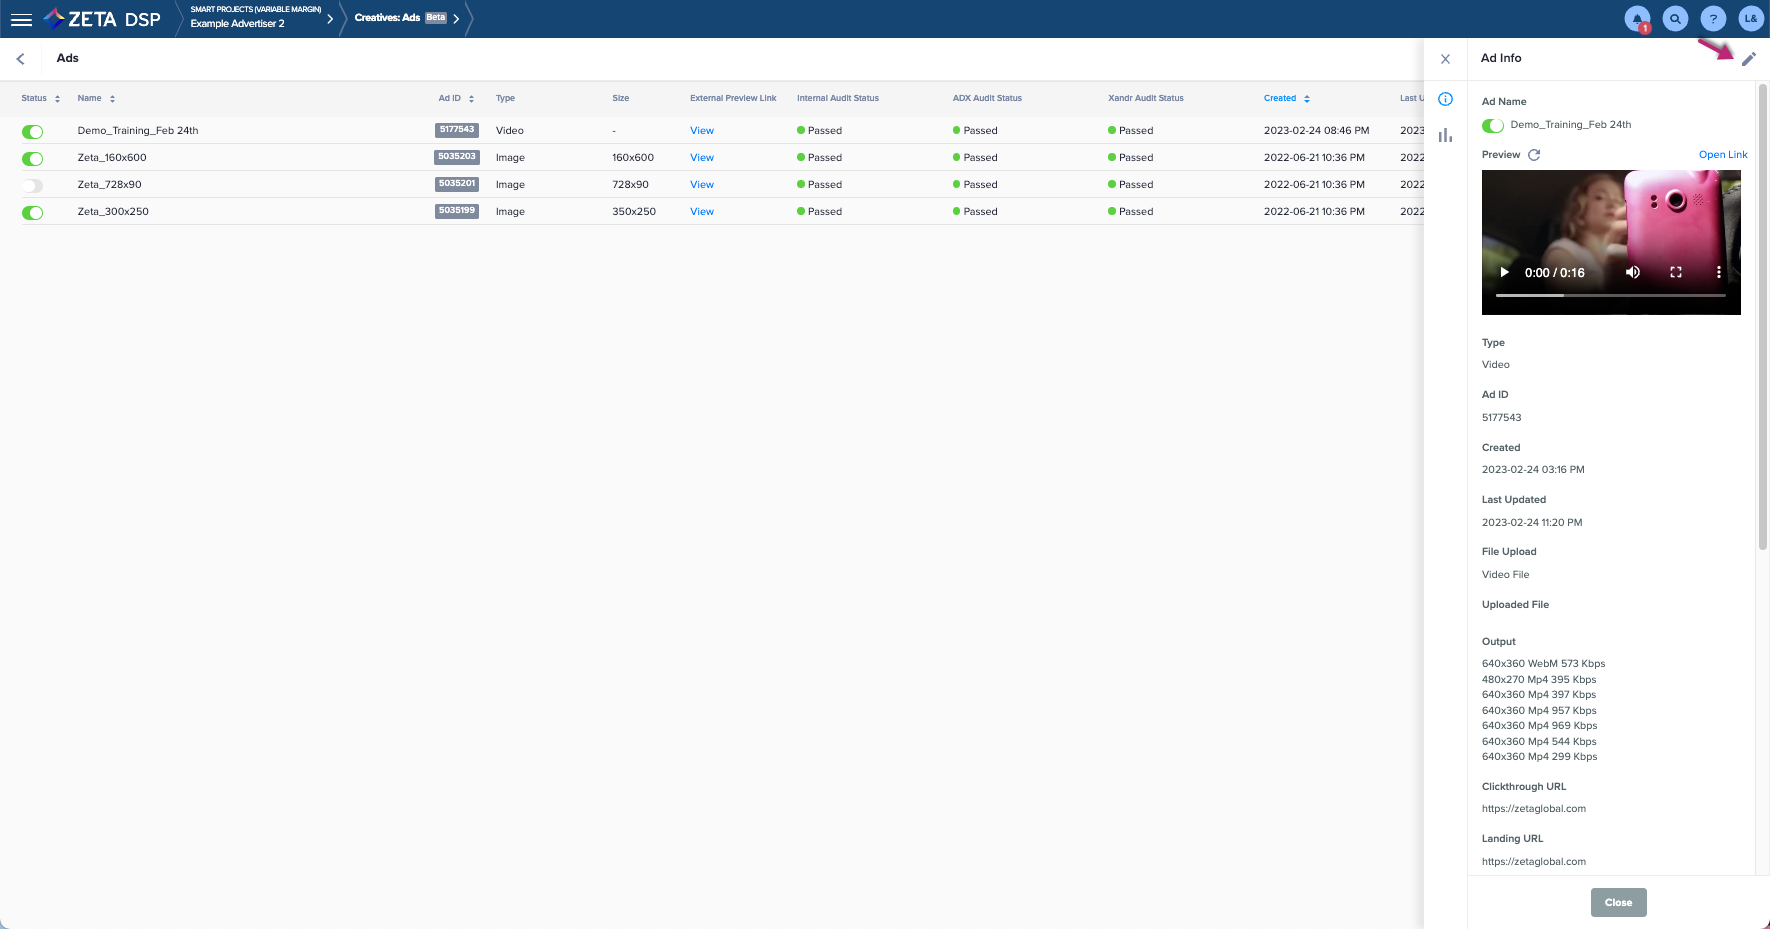Expand the Creatives: Ads breadcrumb chevron

tap(456, 19)
